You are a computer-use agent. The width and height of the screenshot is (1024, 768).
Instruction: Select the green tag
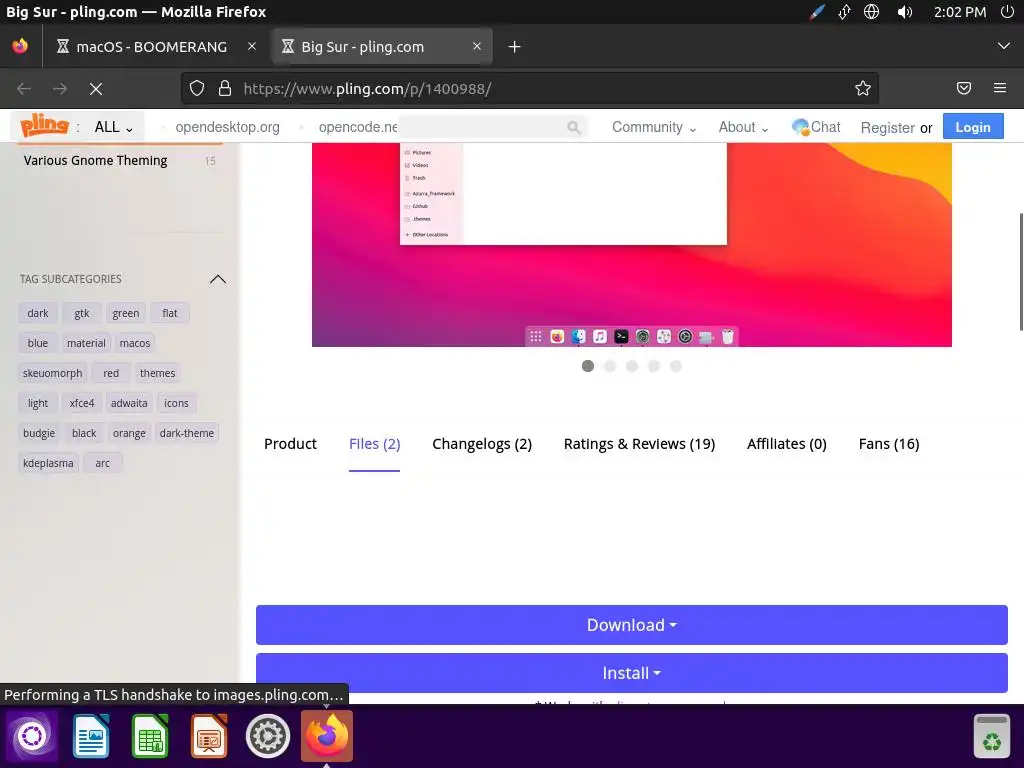click(125, 313)
